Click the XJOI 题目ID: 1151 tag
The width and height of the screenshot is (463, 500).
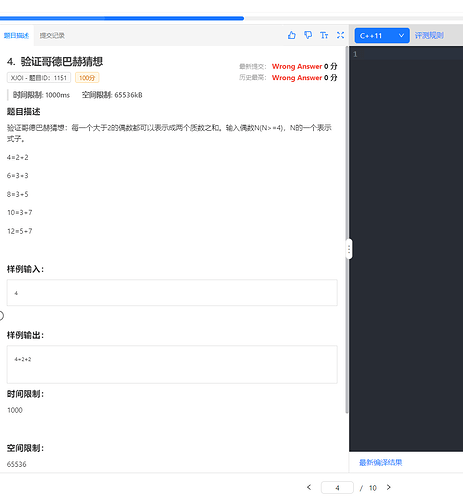tap(39, 78)
